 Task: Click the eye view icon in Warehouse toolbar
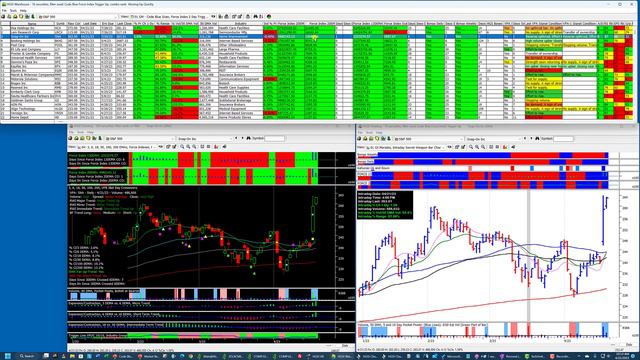pyautogui.click(x=213, y=16)
